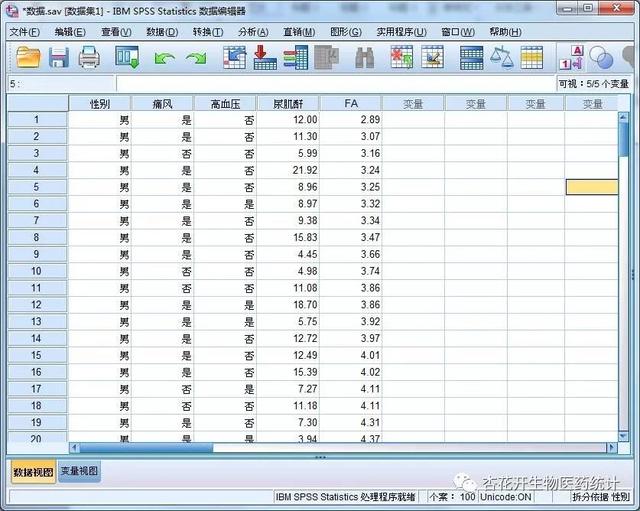Click the Unicode:ON status bar entry

(506, 497)
